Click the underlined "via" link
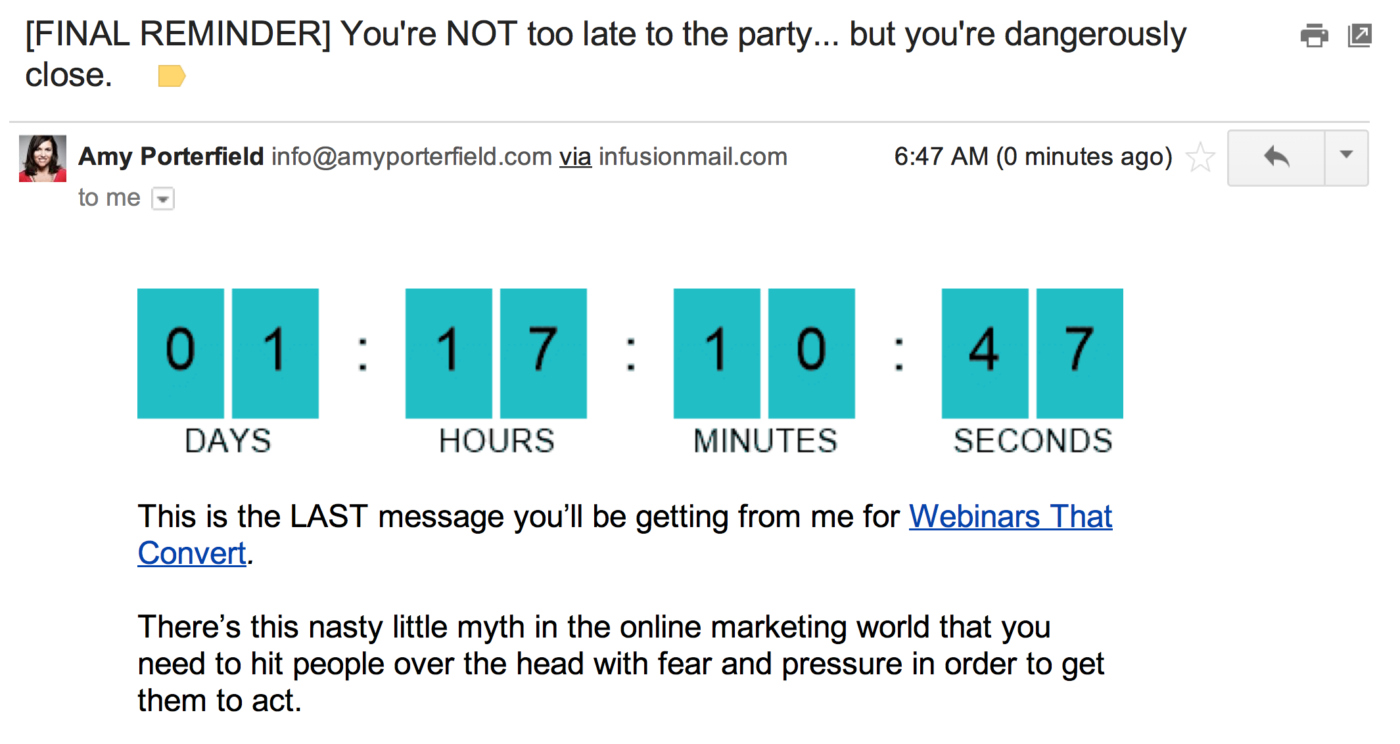Image resolution: width=1400 pixels, height=744 pixels. (x=575, y=157)
